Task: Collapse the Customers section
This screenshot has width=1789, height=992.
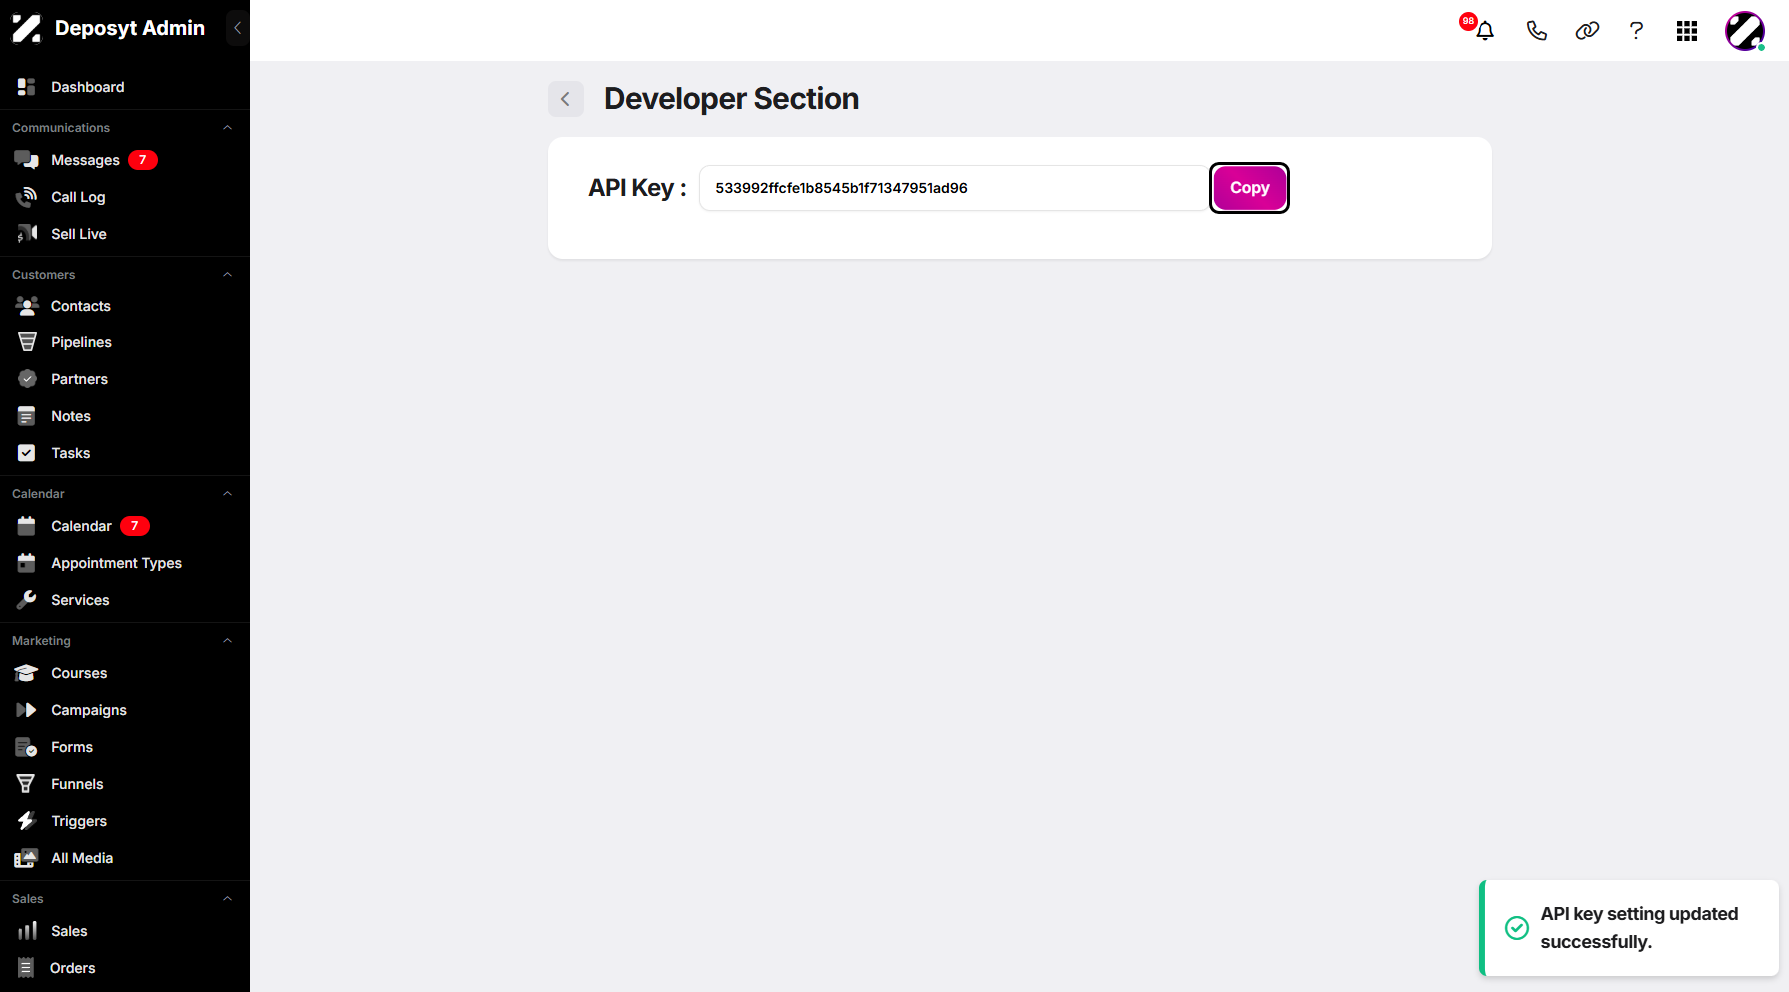Action: click(x=227, y=275)
